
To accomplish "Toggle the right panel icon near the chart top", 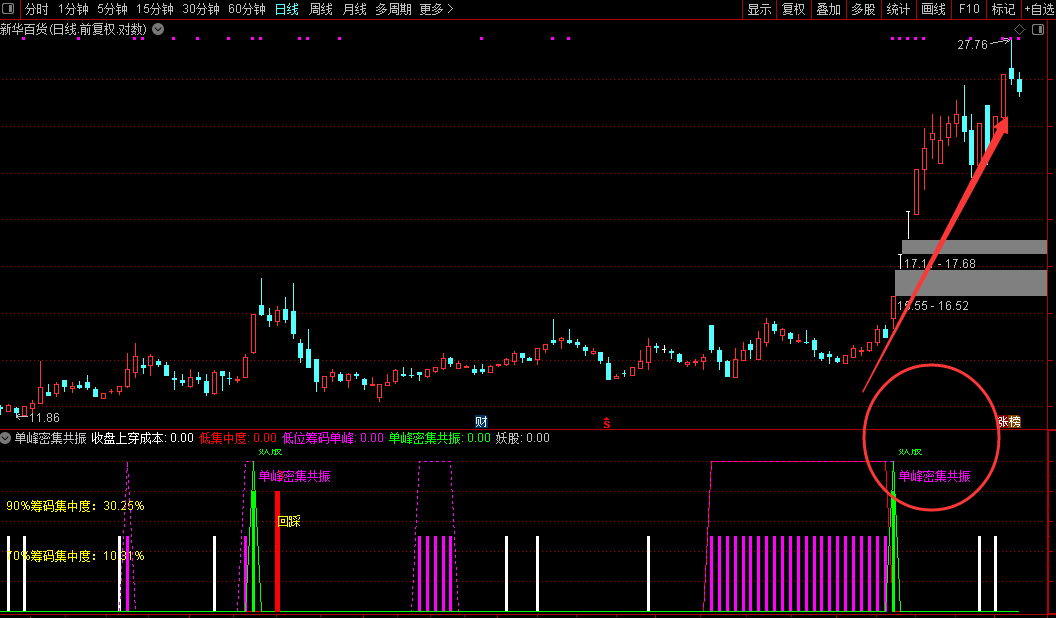I will coord(1038,30).
